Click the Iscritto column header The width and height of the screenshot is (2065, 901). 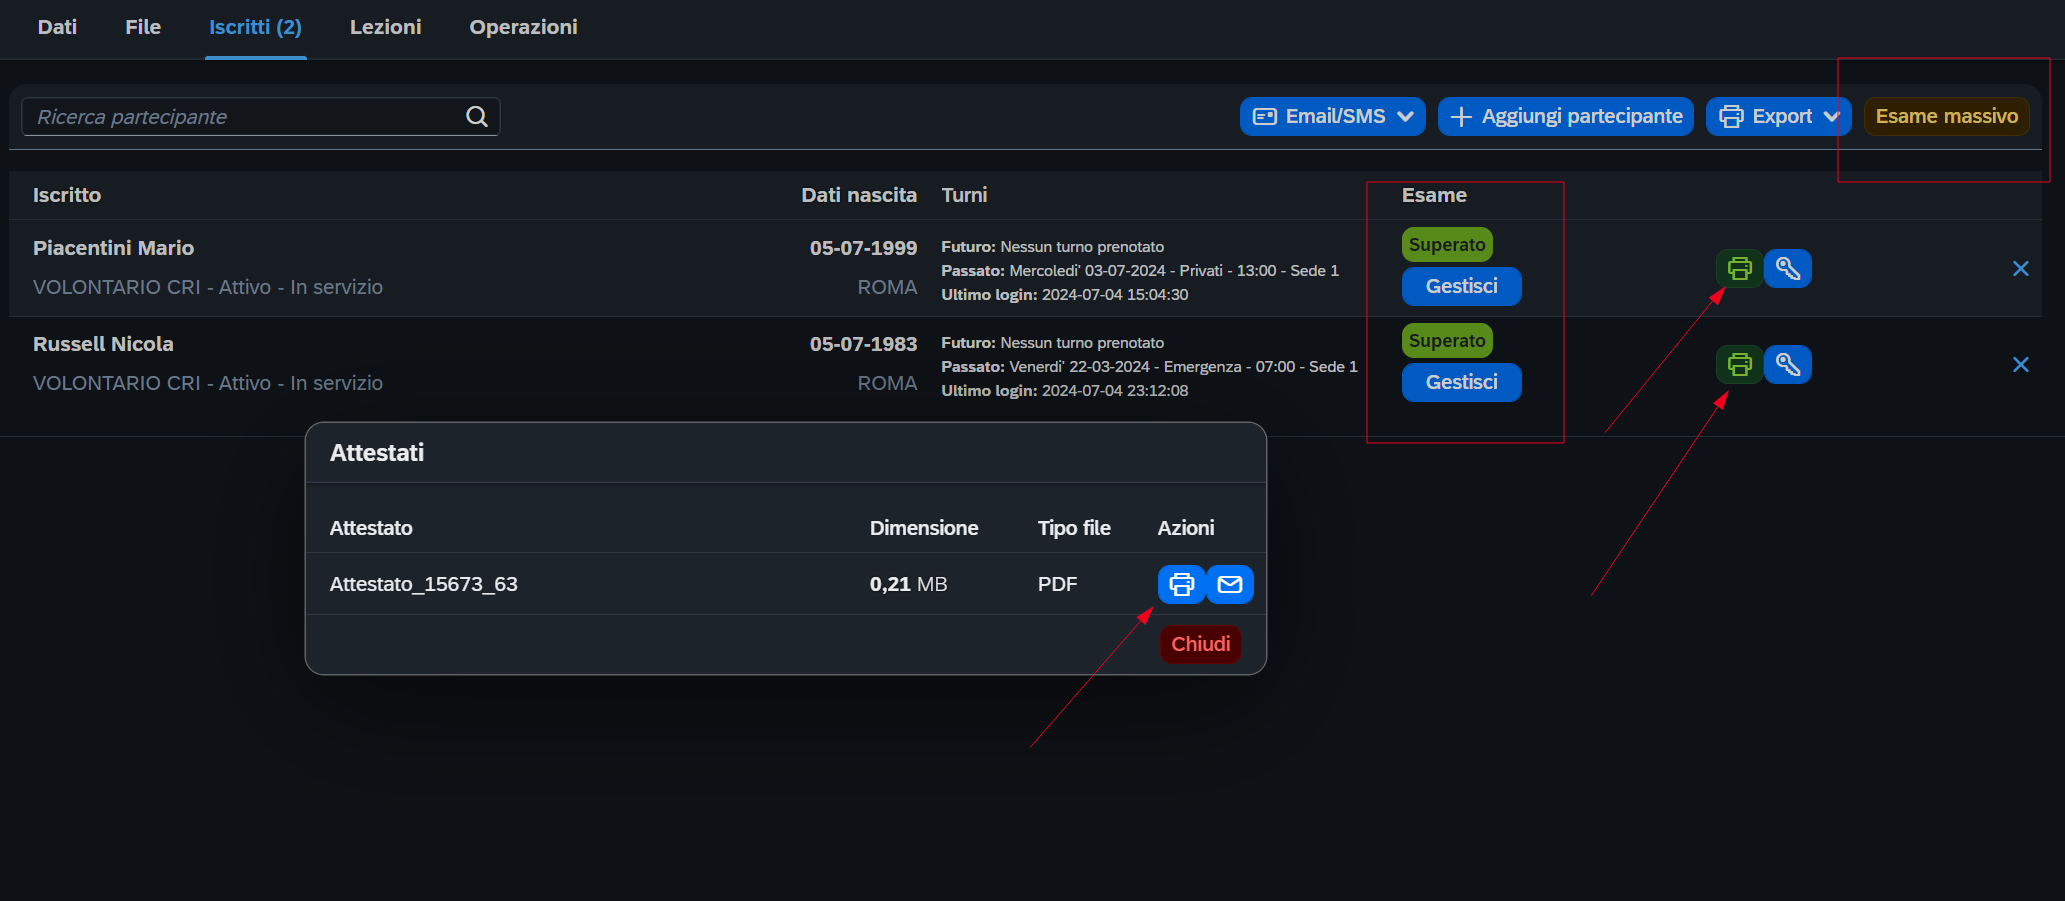tap(67, 195)
